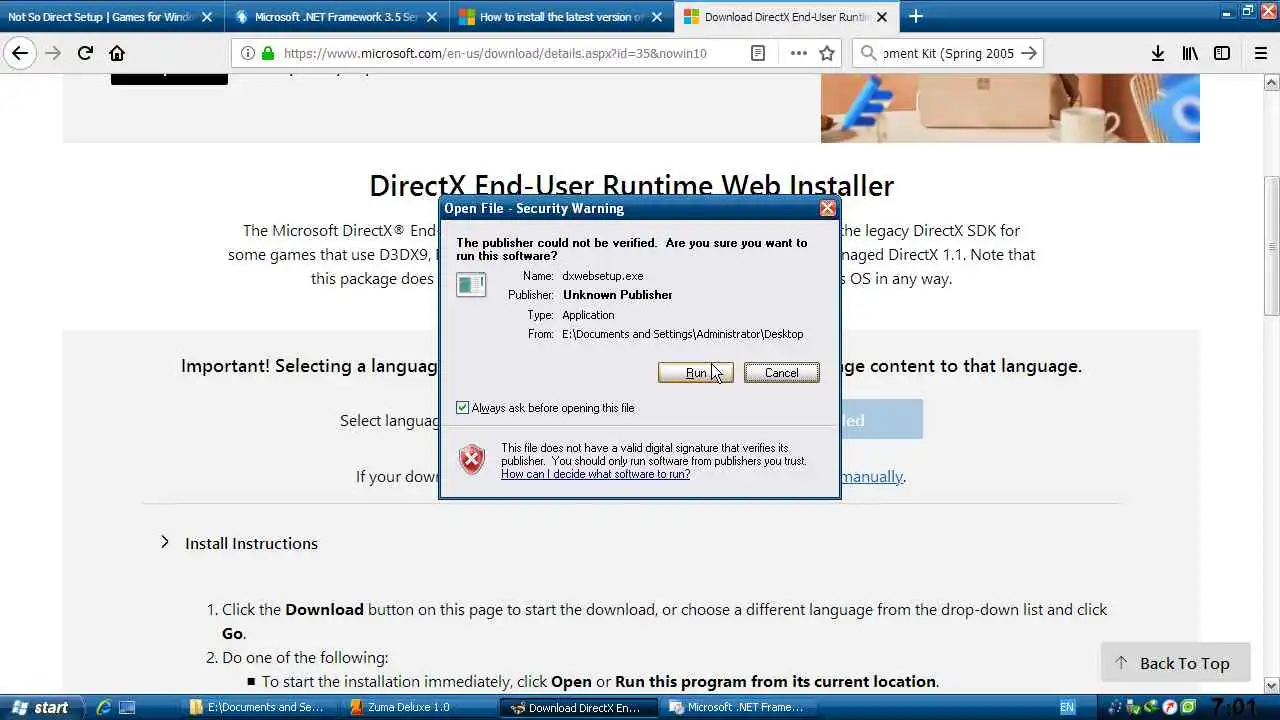This screenshot has height=720, width=1280.
Task: Go to the Firefox Home page
Action: pyautogui.click(x=117, y=54)
